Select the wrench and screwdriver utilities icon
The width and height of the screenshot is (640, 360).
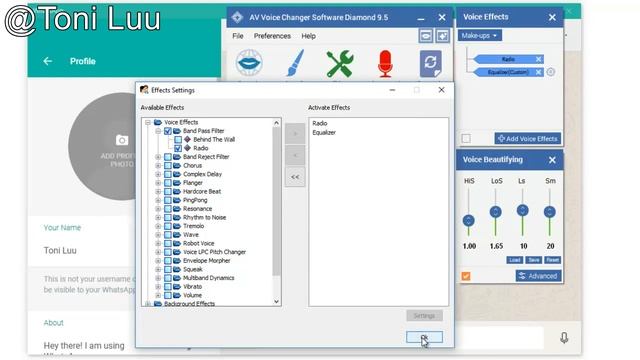[340, 63]
